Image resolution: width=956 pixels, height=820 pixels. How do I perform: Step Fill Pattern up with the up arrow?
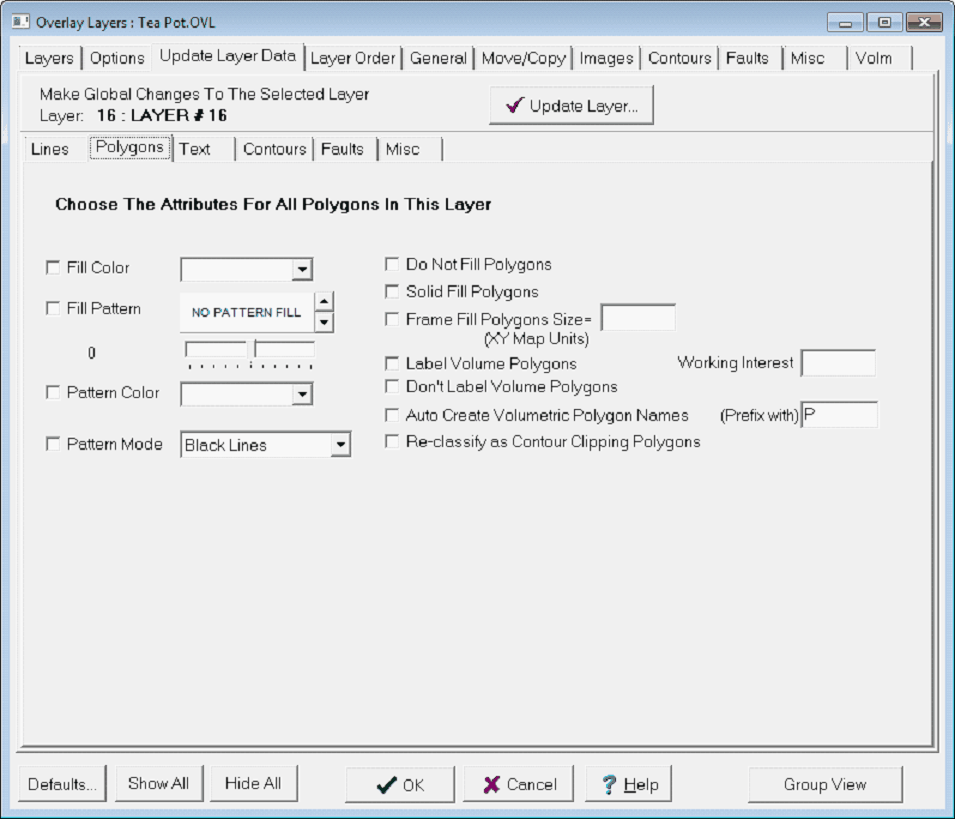(x=323, y=301)
